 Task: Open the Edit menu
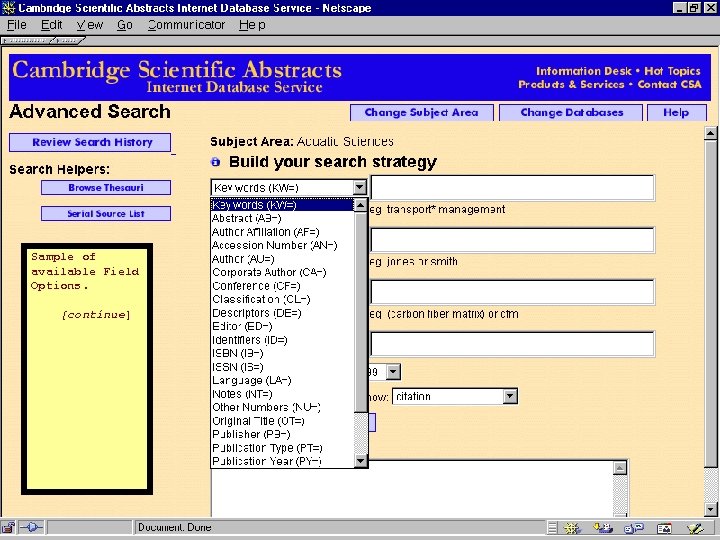coord(51,25)
